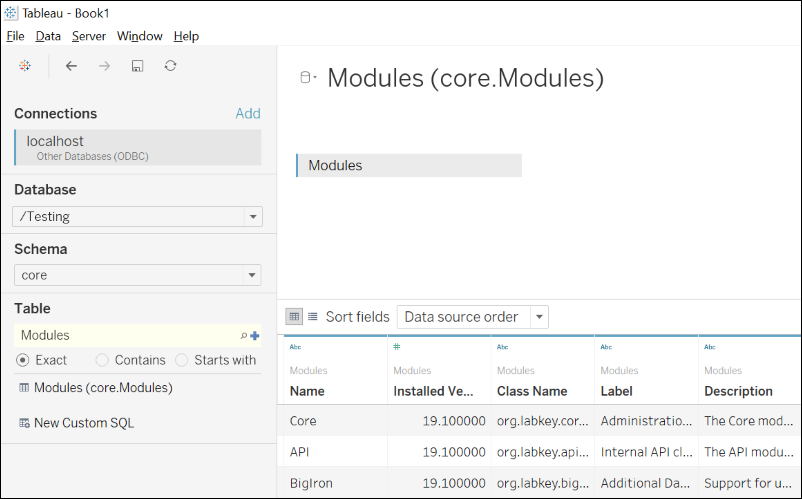Click the Add connection link
The image size is (802, 499).
coord(248,114)
